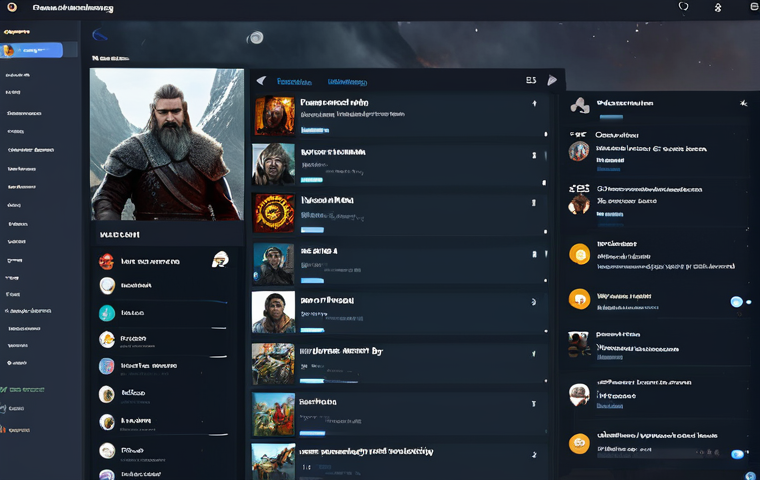Switch to the second blue tab in center panel

pos(347,82)
